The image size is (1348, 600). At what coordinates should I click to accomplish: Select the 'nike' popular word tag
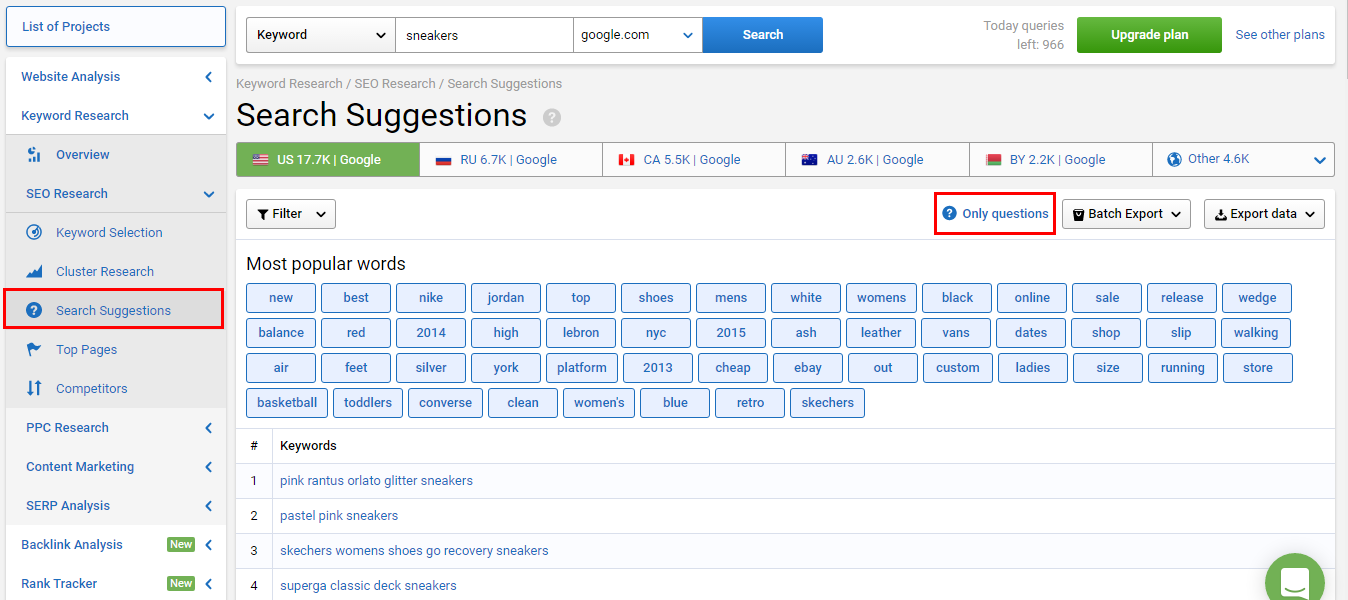pos(431,298)
